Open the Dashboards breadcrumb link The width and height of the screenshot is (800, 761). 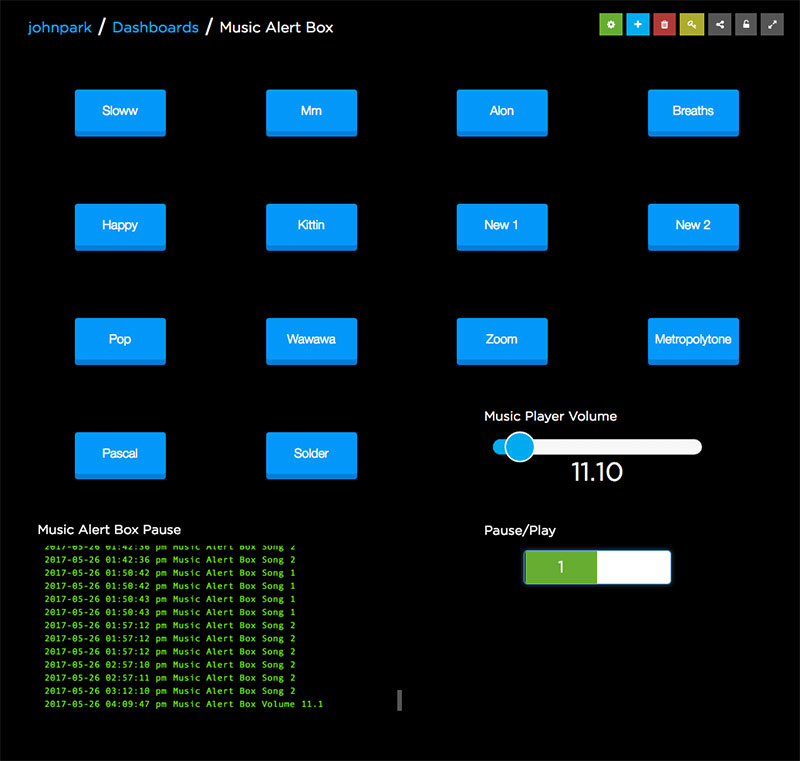[155, 27]
